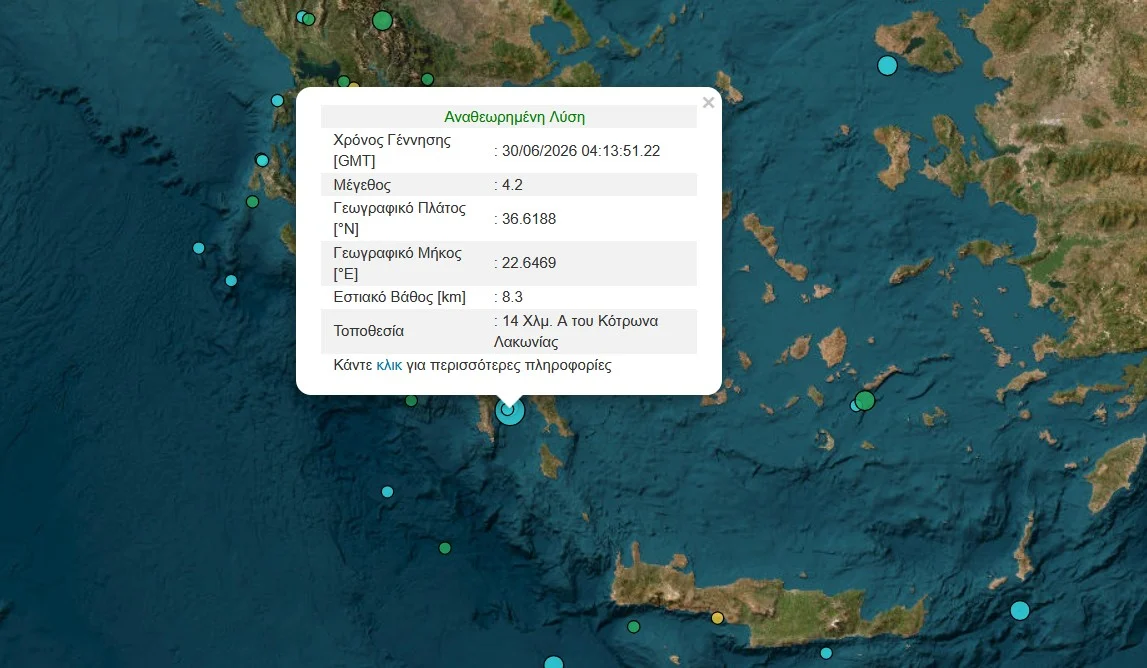This screenshot has height=668, width=1147.
Task: Select the green marker off southwest Crete coast
Action: (x=634, y=627)
